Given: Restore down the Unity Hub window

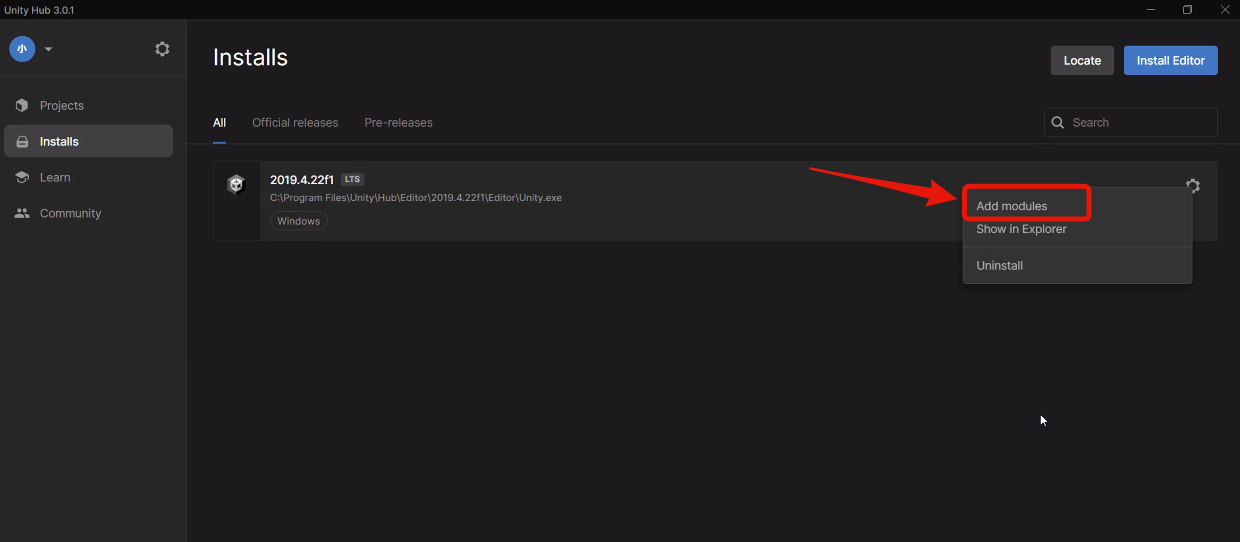Looking at the screenshot, I should point(1187,9).
